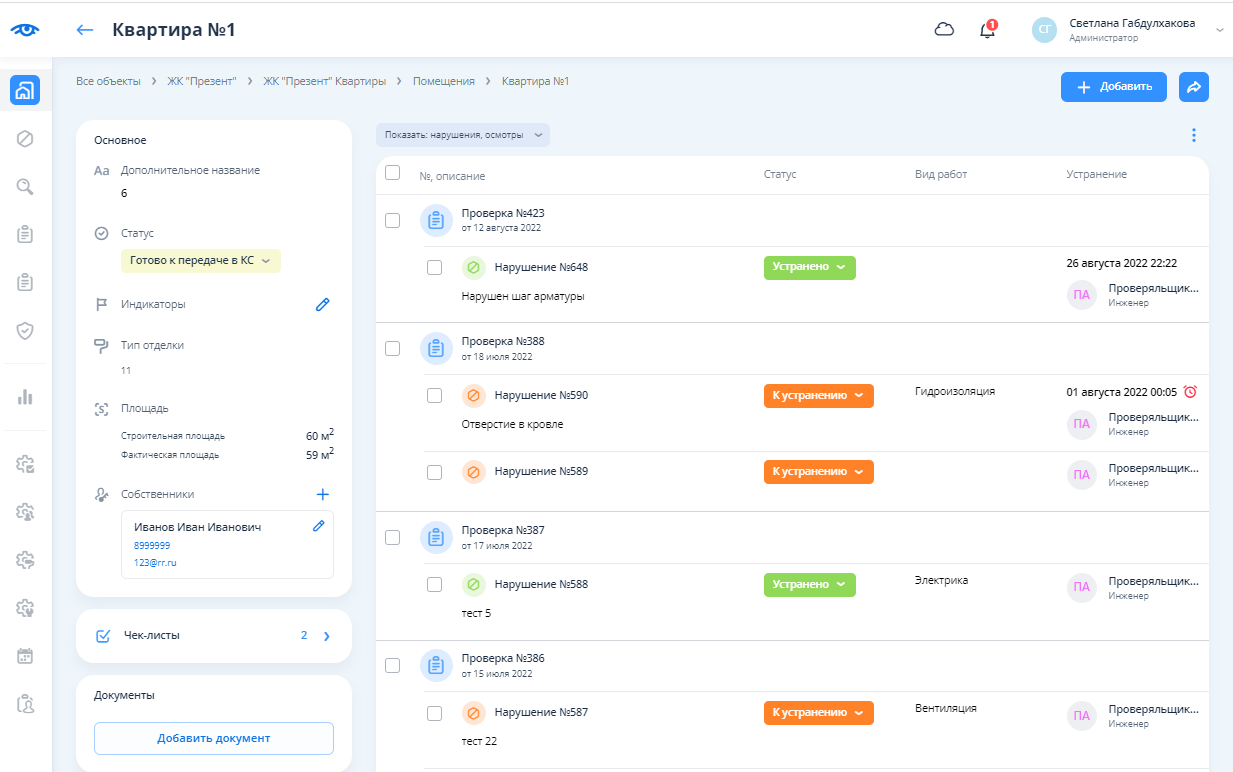Go to the Помещения breadcrumb
Screen dimensions: 1233x772
click(443, 81)
